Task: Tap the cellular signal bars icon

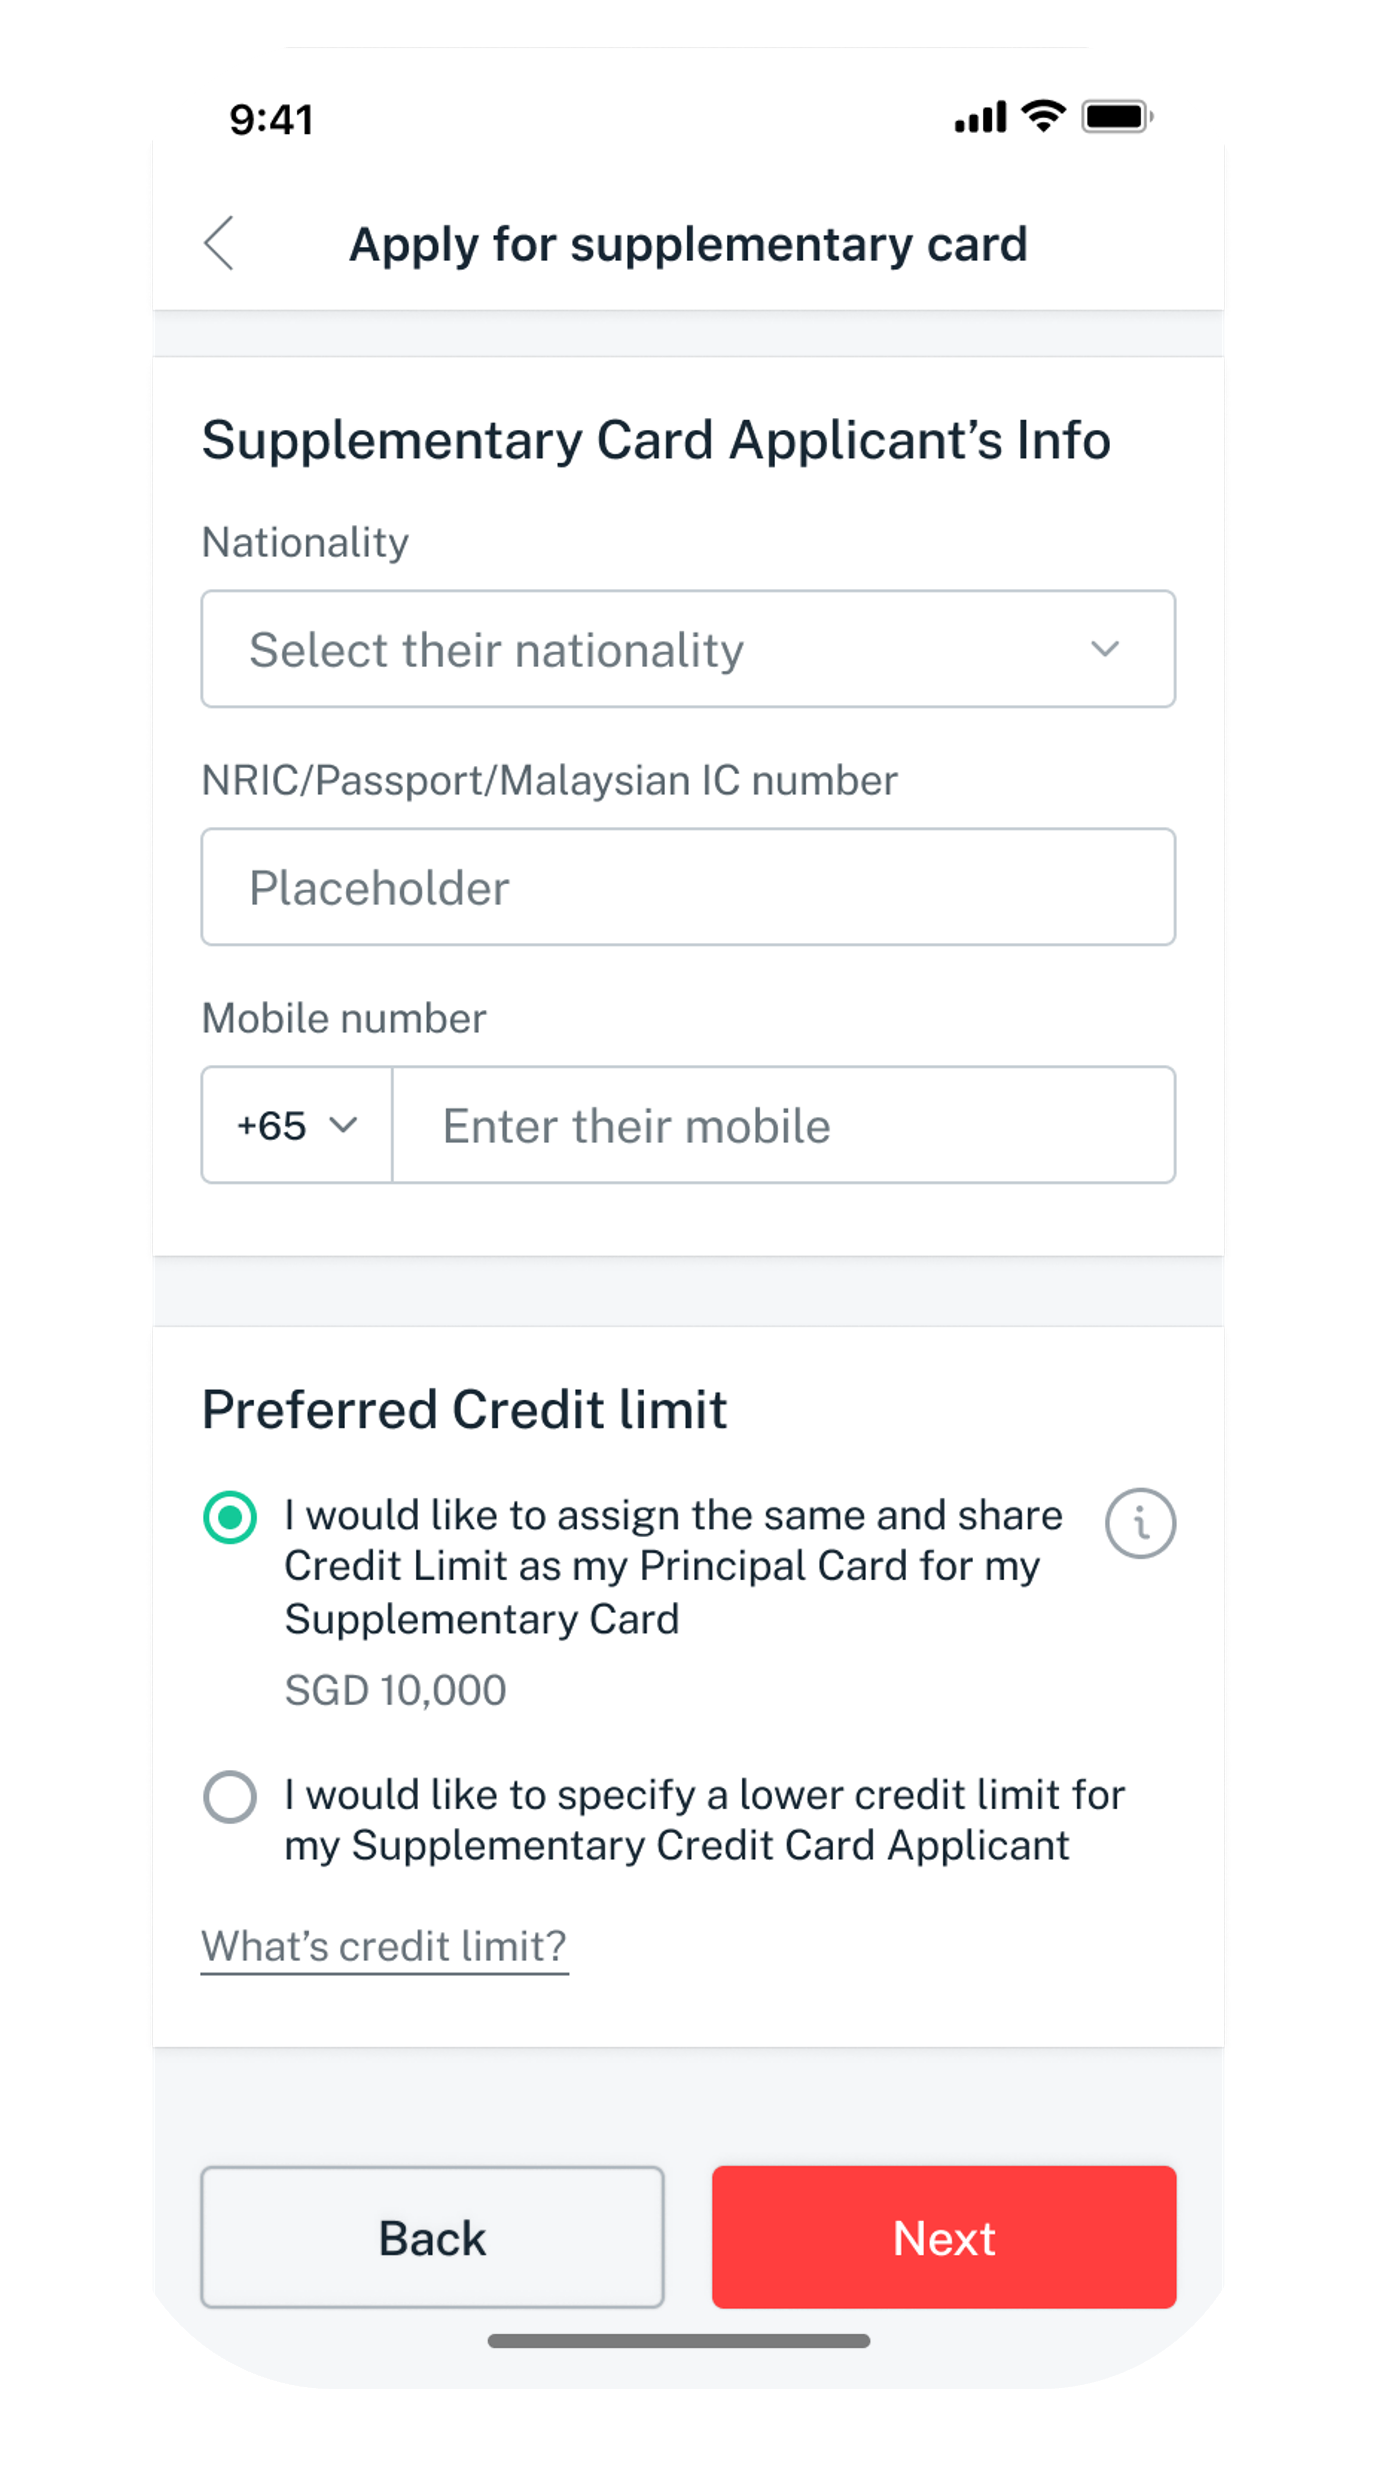Action: [980, 117]
